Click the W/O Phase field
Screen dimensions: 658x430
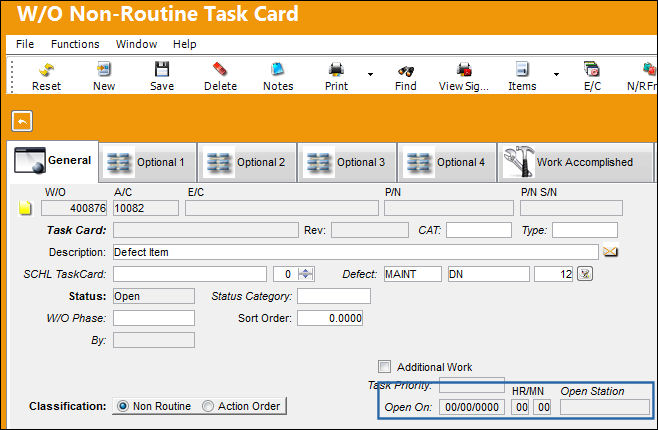click(154, 318)
